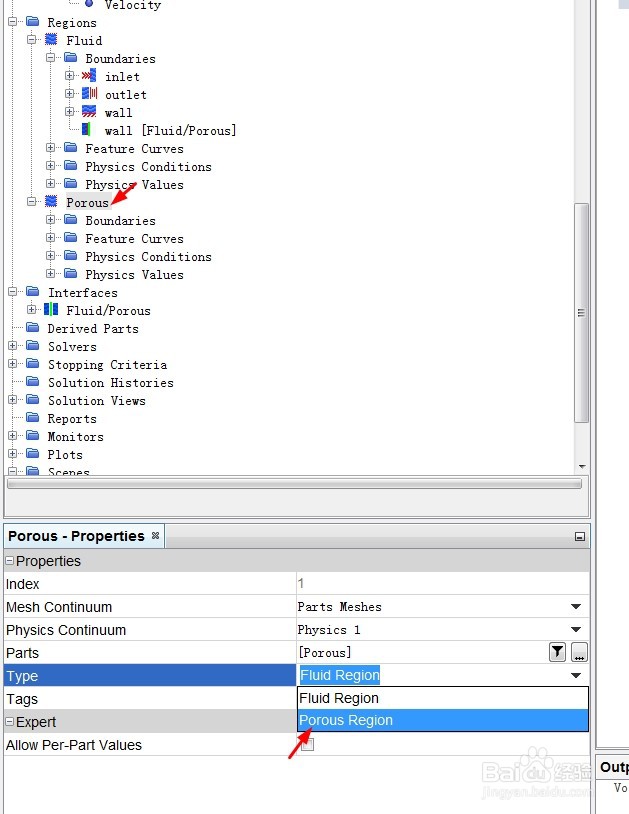Select the inlet boundary icon
The width and height of the screenshot is (629, 814).
pos(89,76)
